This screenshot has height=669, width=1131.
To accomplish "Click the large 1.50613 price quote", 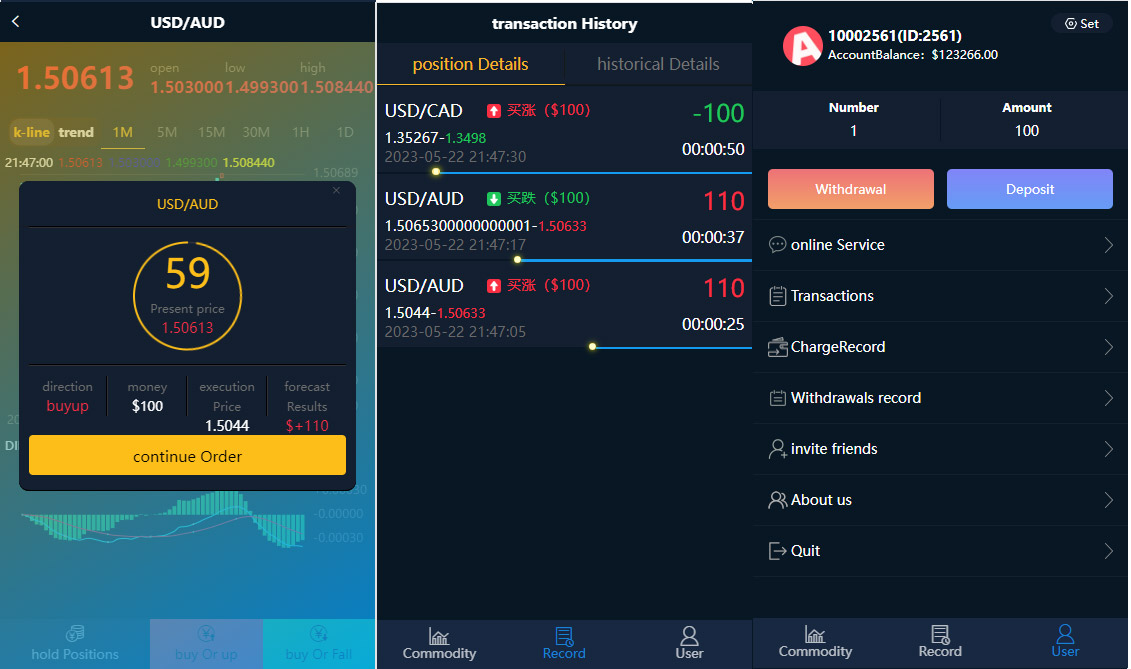I will pos(75,78).
